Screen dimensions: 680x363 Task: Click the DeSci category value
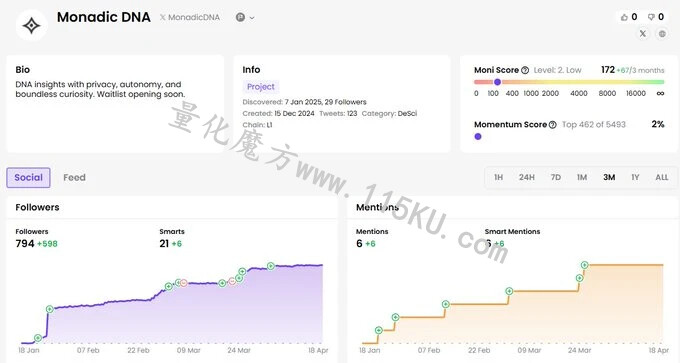tap(407, 114)
